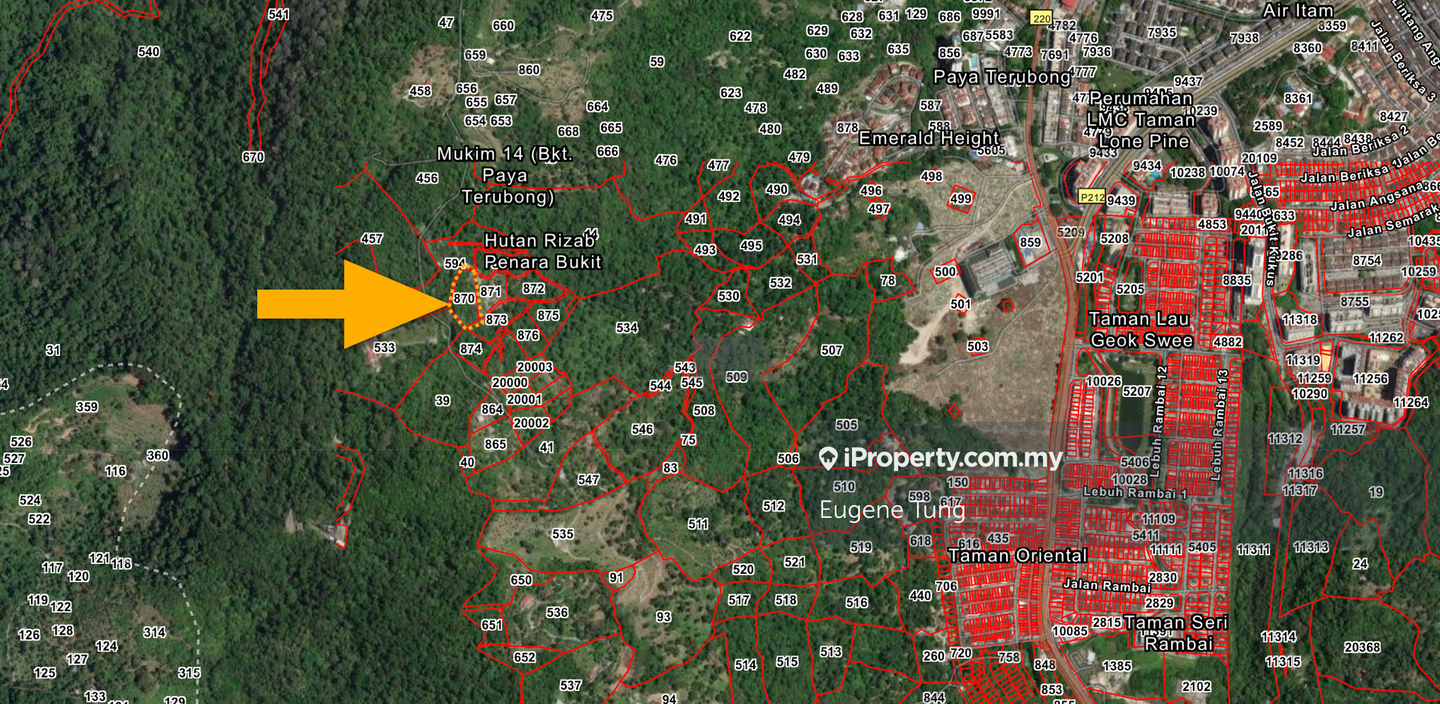Select land lot number 507
Image resolution: width=1440 pixels, height=704 pixels.
tap(831, 350)
